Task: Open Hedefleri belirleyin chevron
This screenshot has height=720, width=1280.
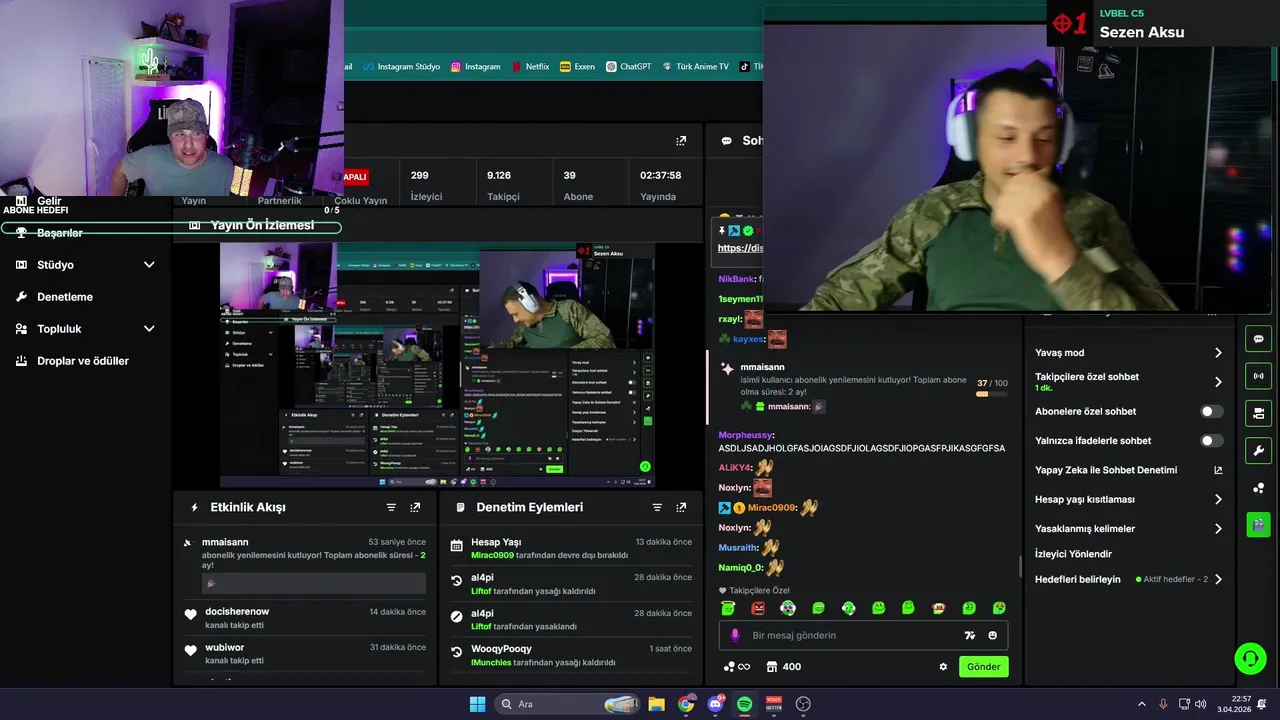Action: point(1218,579)
